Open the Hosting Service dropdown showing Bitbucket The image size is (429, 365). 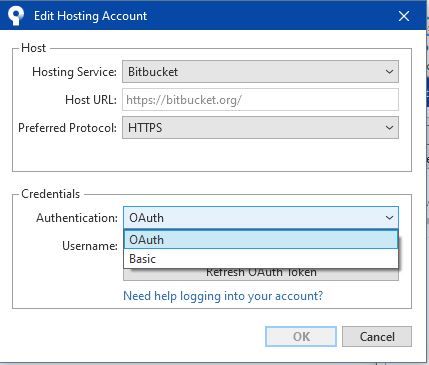pyautogui.click(x=260, y=72)
